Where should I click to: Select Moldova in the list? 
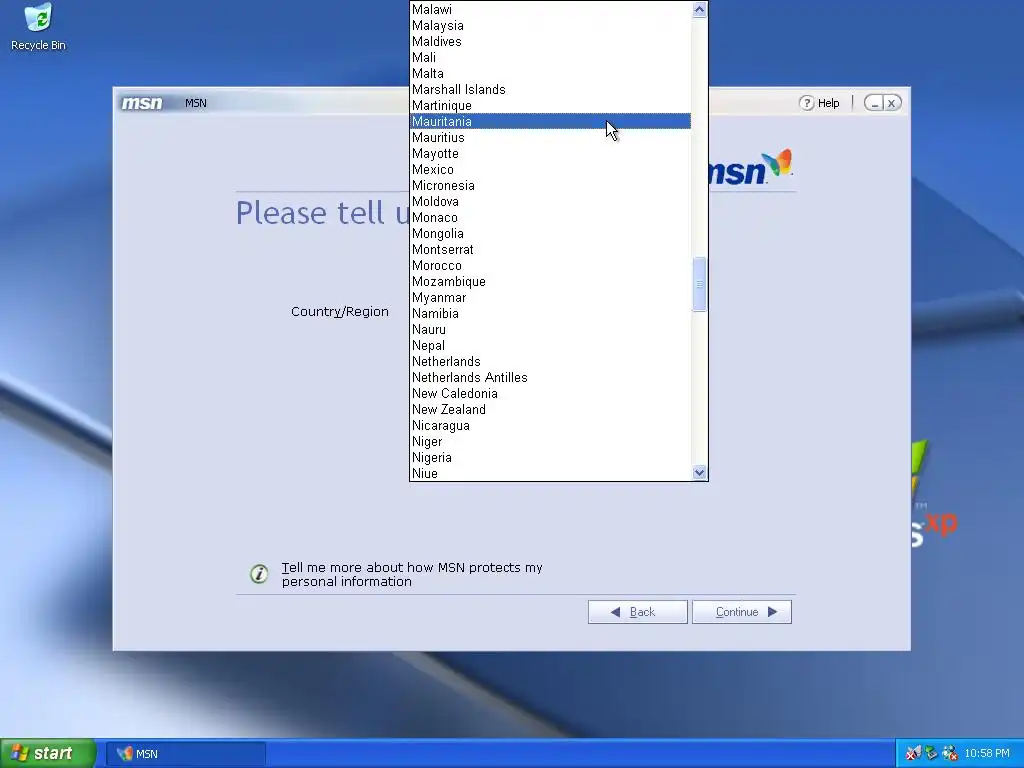(551, 201)
